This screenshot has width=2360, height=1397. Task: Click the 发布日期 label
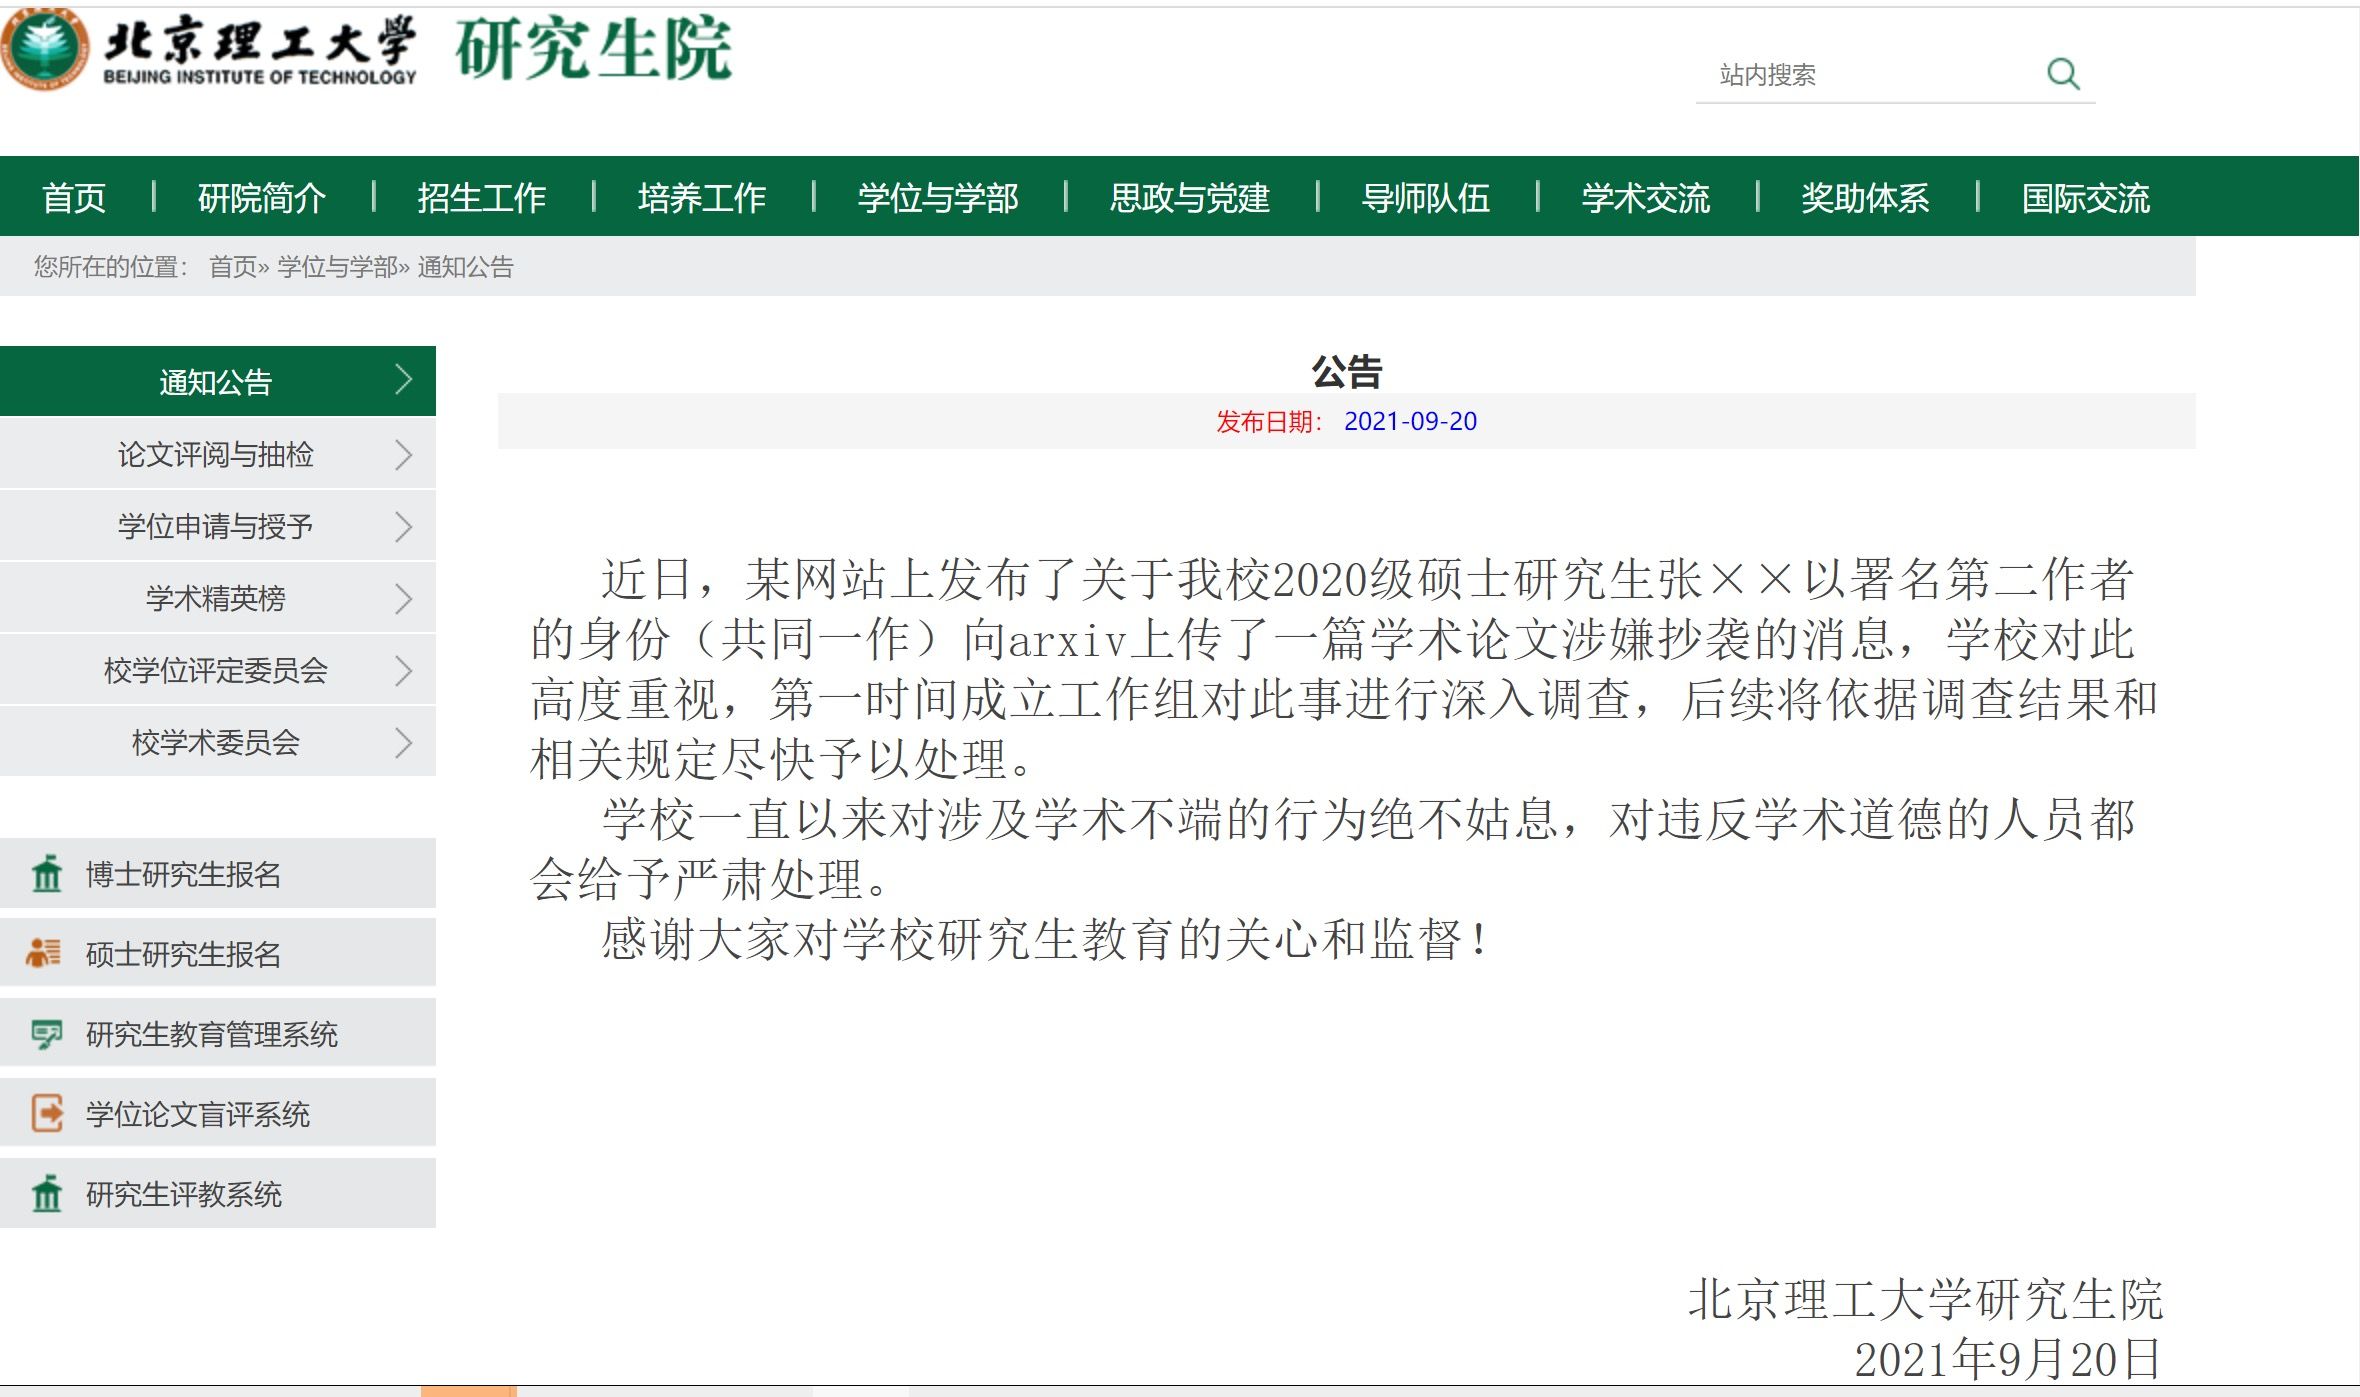click(1269, 421)
